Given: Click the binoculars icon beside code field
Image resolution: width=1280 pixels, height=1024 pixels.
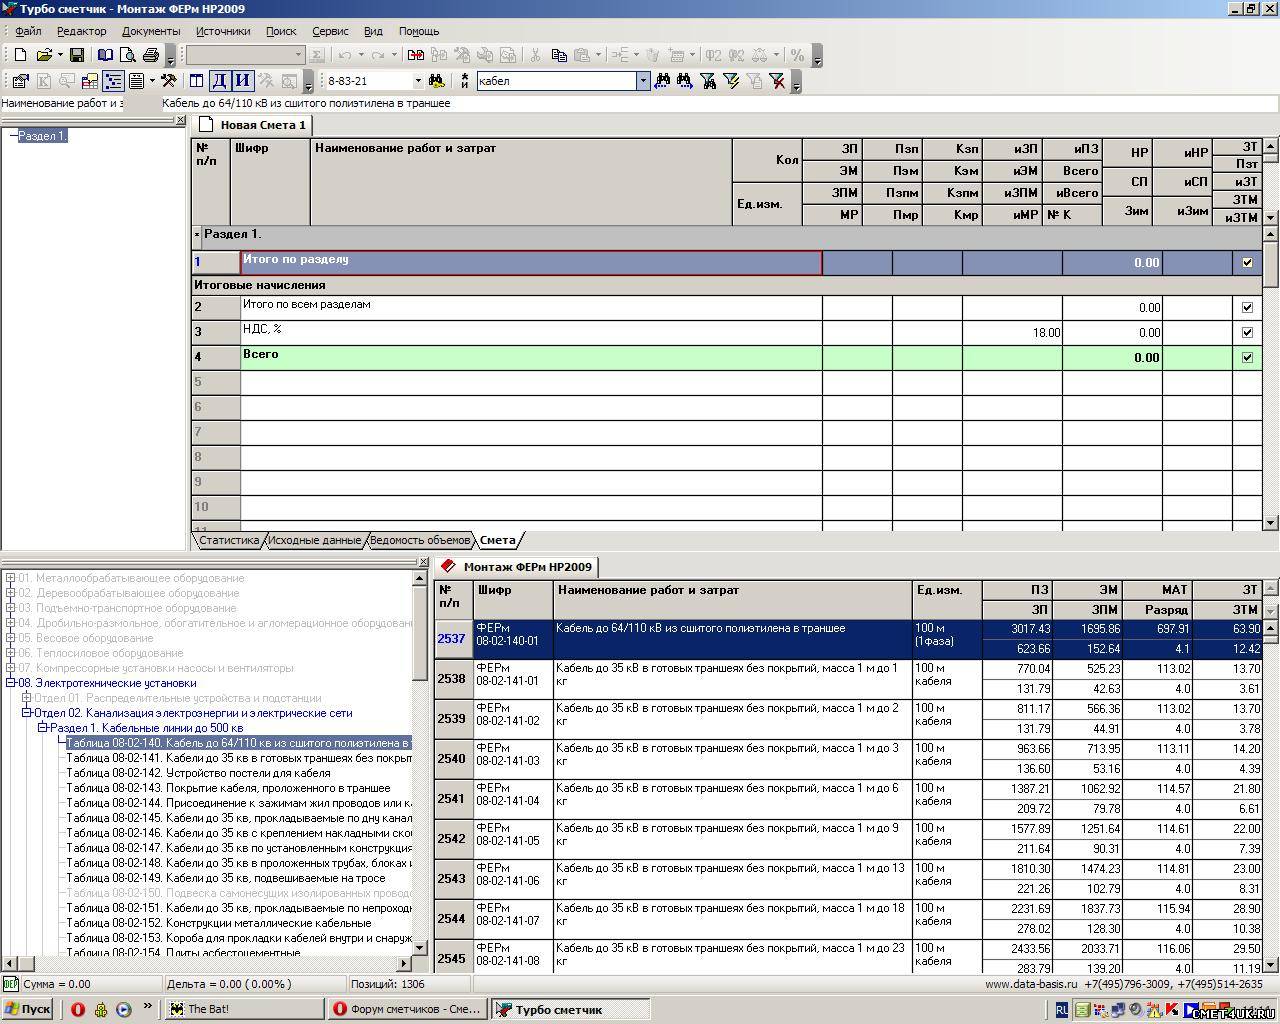Looking at the screenshot, I should click(436, 81).
